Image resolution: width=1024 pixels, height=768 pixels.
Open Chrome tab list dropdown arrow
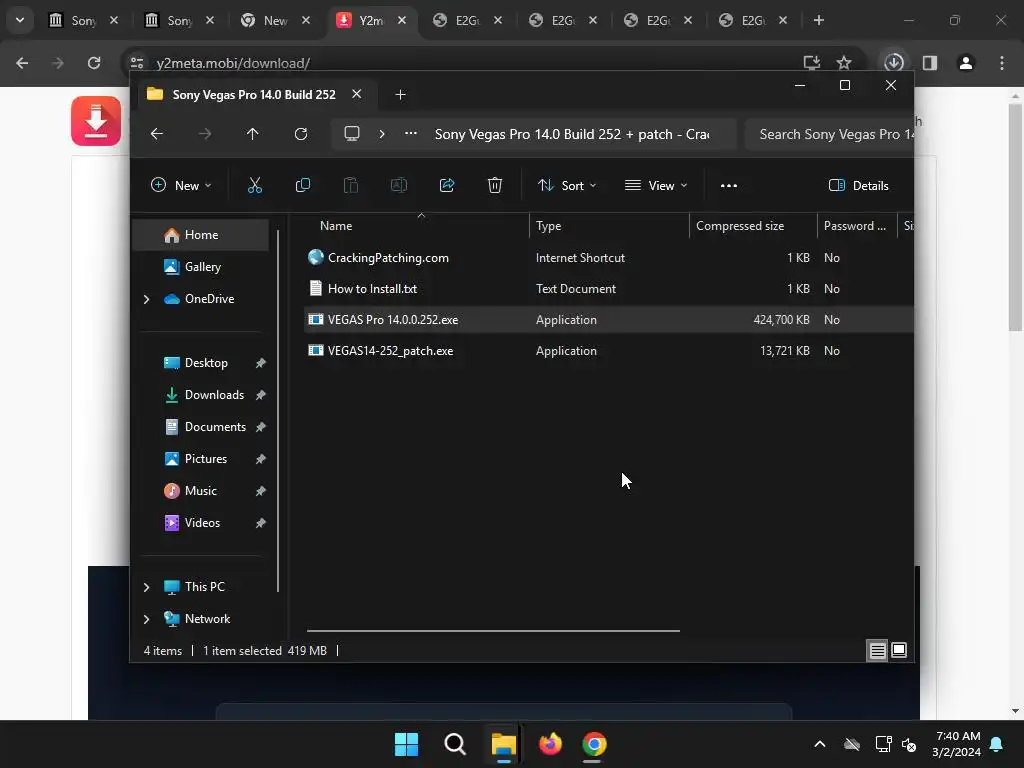20,20
